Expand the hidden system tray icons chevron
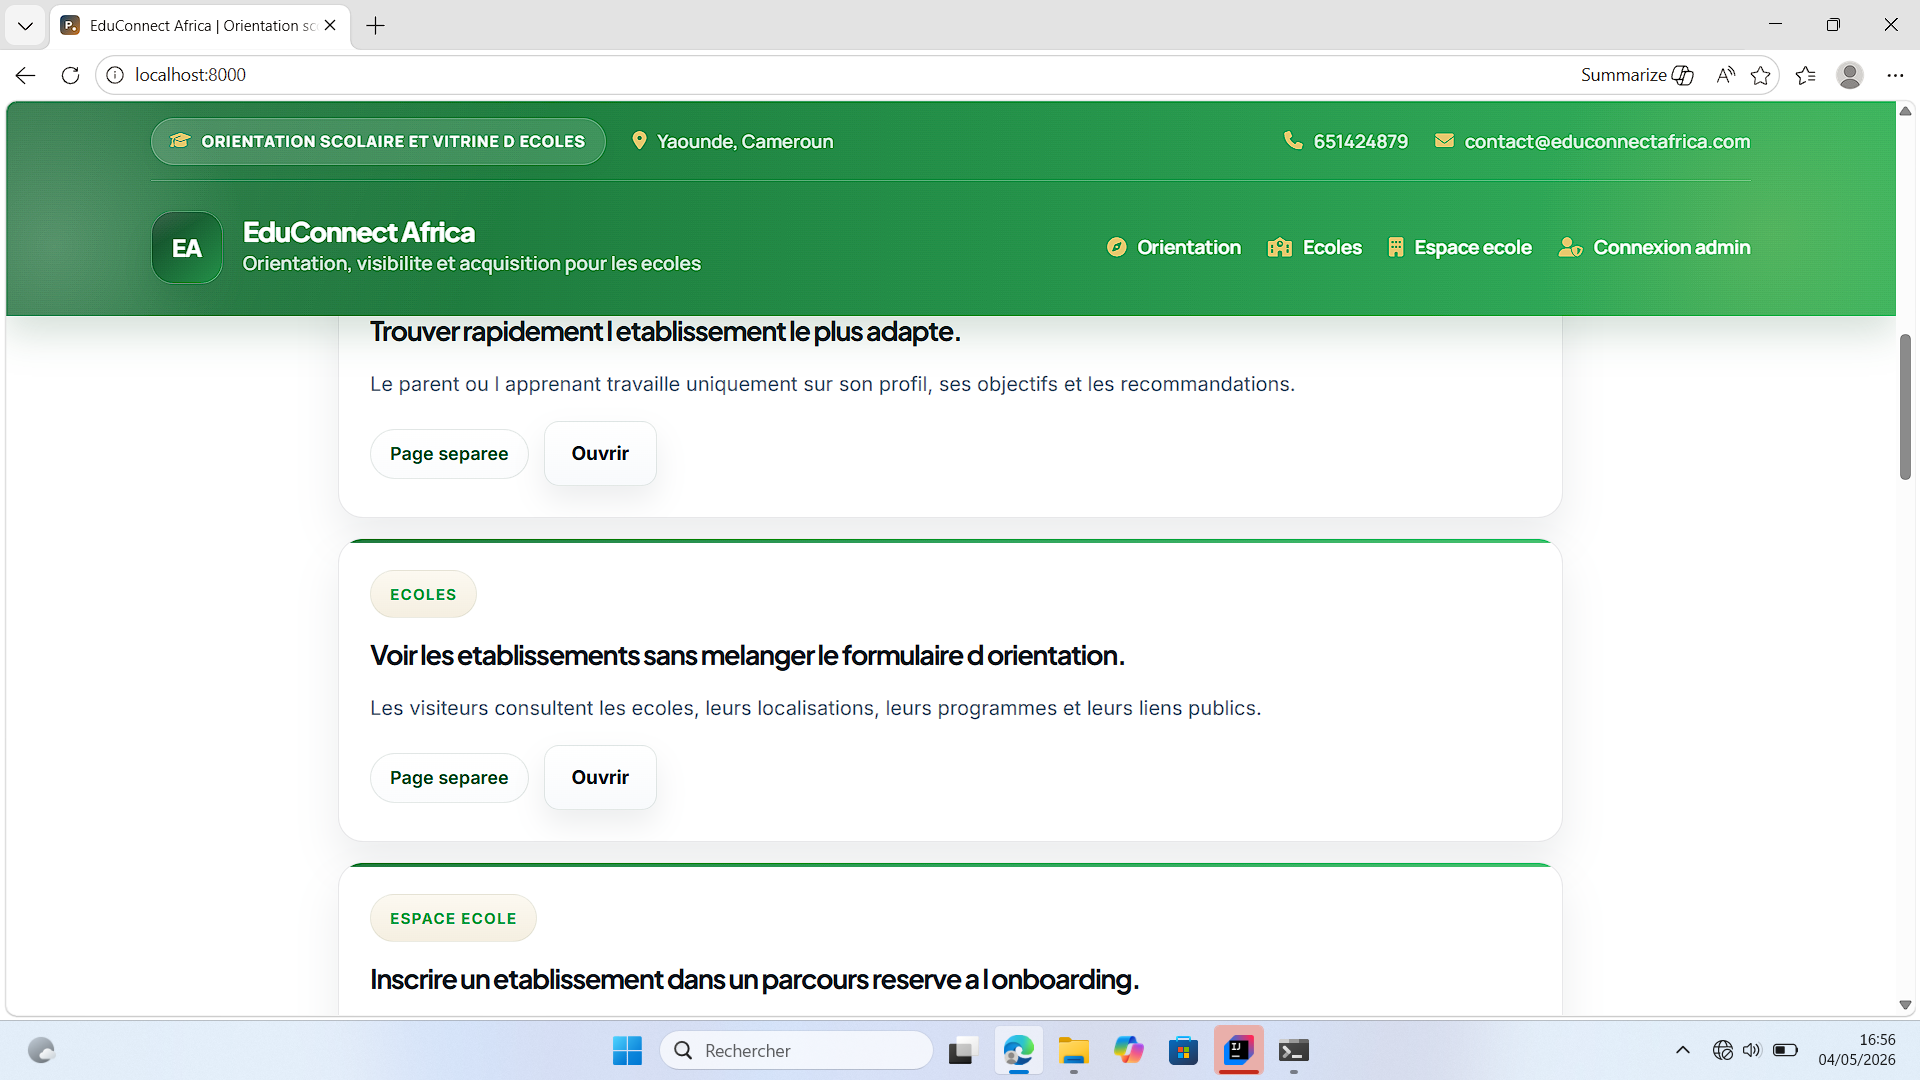 pos(1683,1050)
